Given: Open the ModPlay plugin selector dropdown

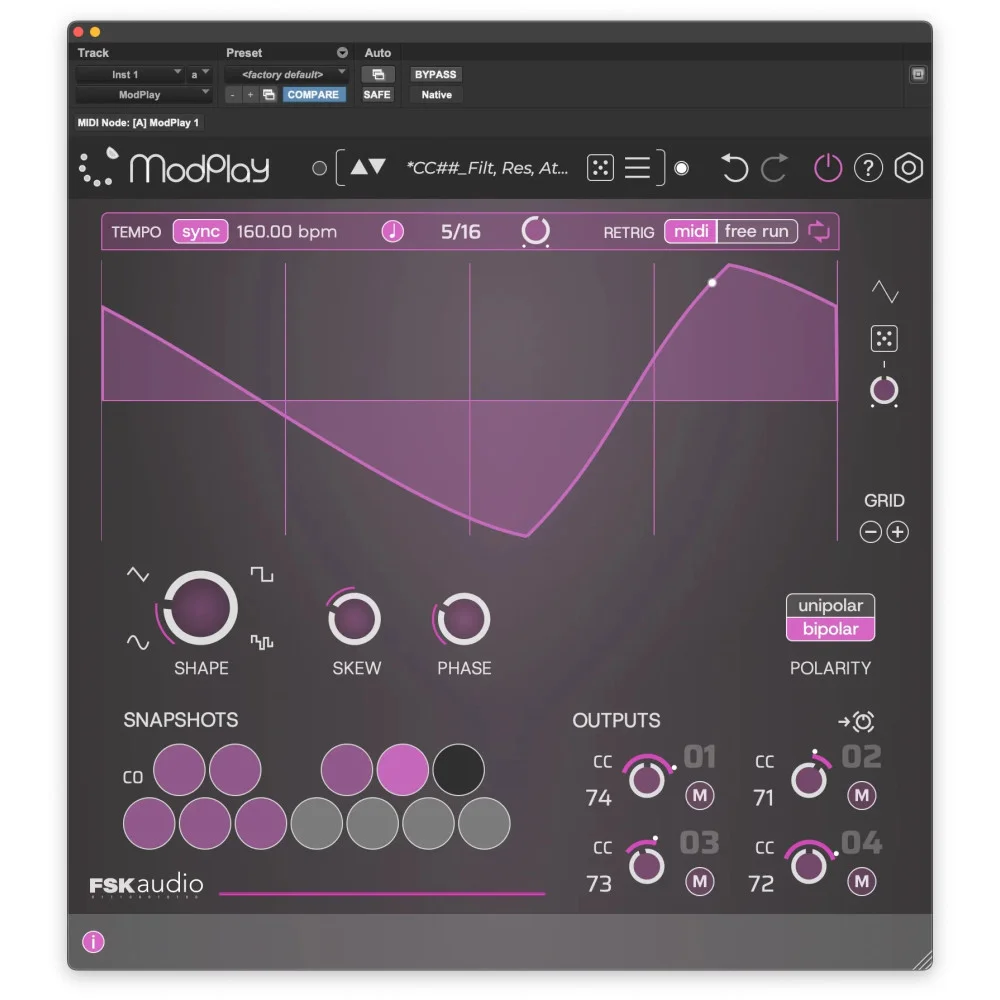Looking at the screenshot, I should [x=143, y=94].
